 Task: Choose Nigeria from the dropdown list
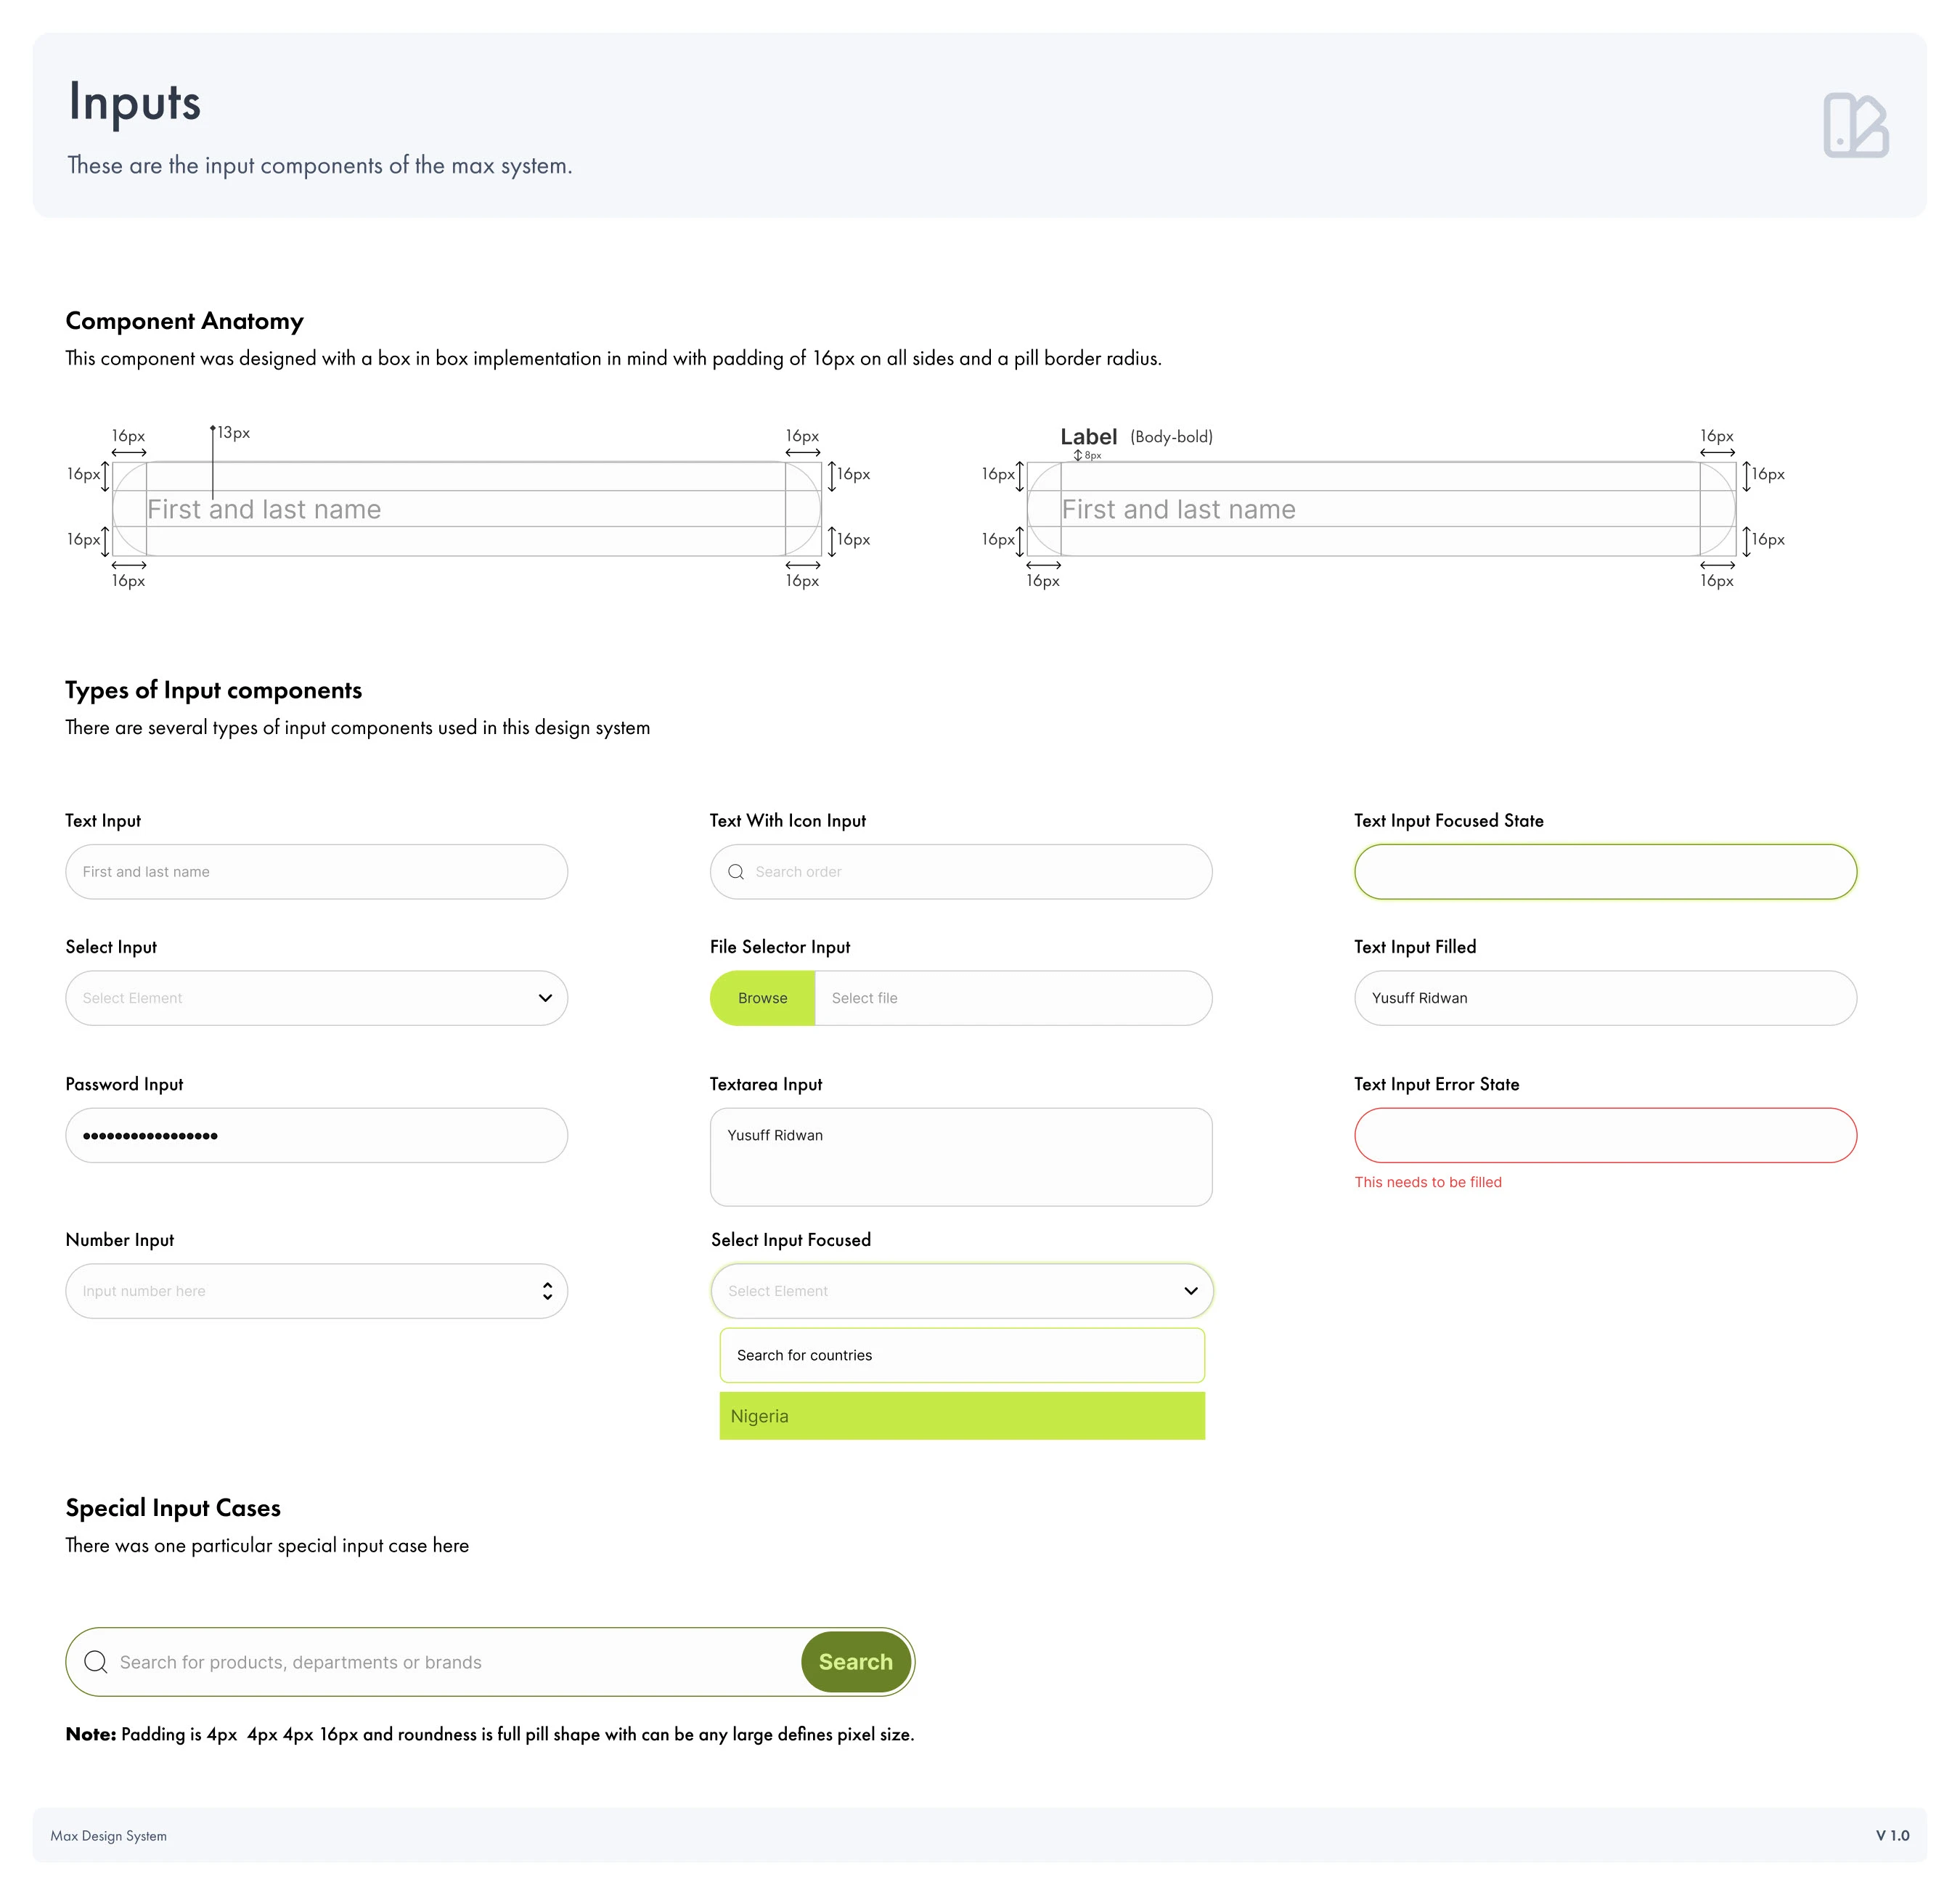point(961,1416)
